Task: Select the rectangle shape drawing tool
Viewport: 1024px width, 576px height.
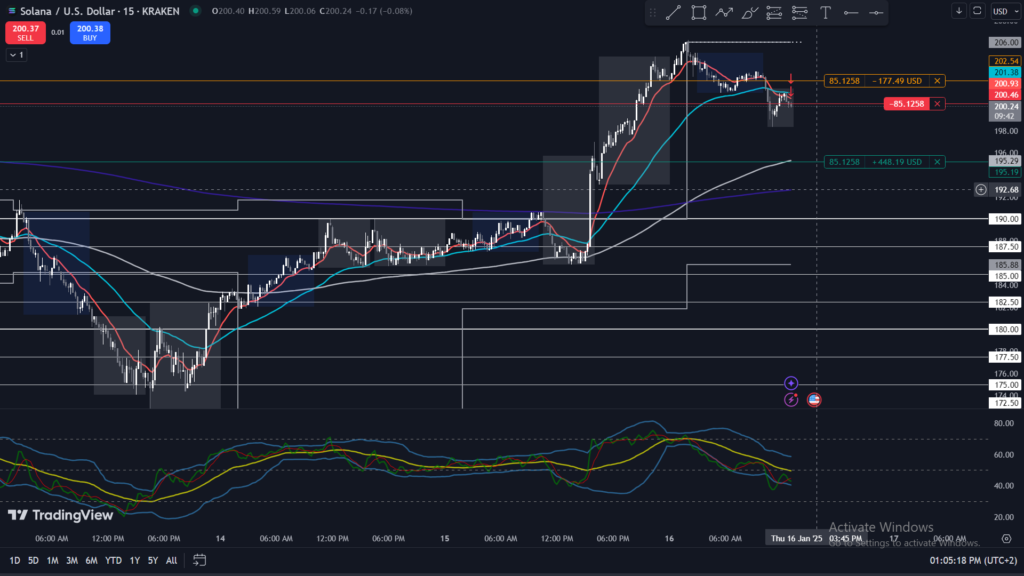Action: pos(698,12)
